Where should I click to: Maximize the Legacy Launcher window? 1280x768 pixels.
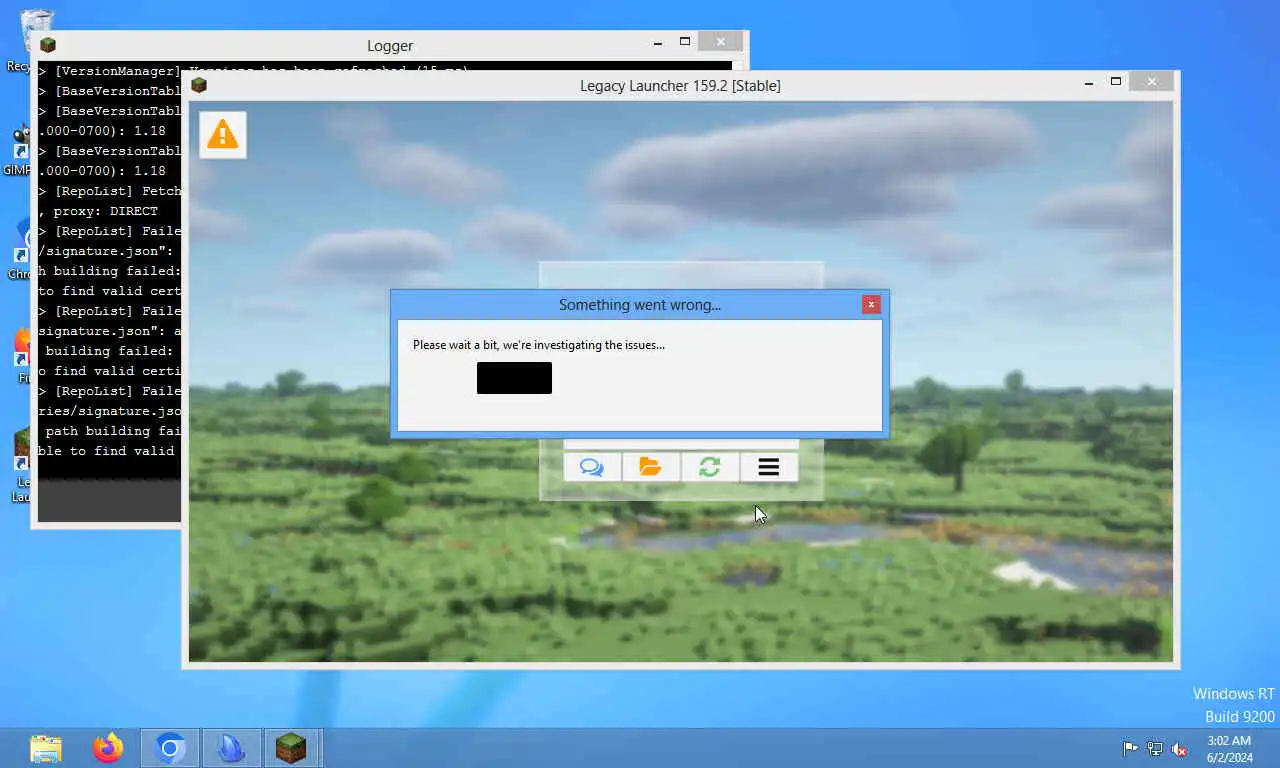click(x=1116, y=82)
